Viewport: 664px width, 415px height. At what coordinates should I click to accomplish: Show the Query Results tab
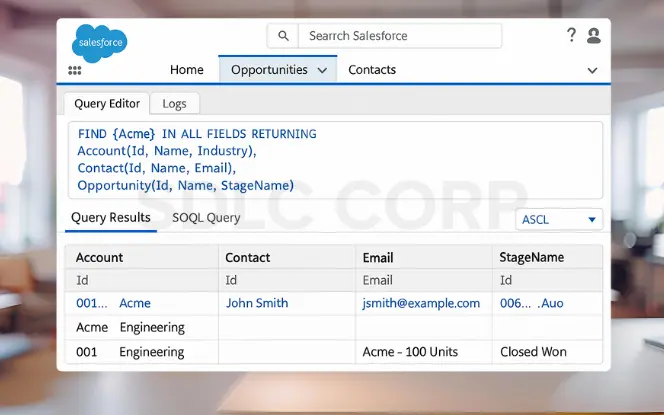click(x=111, y=218)
